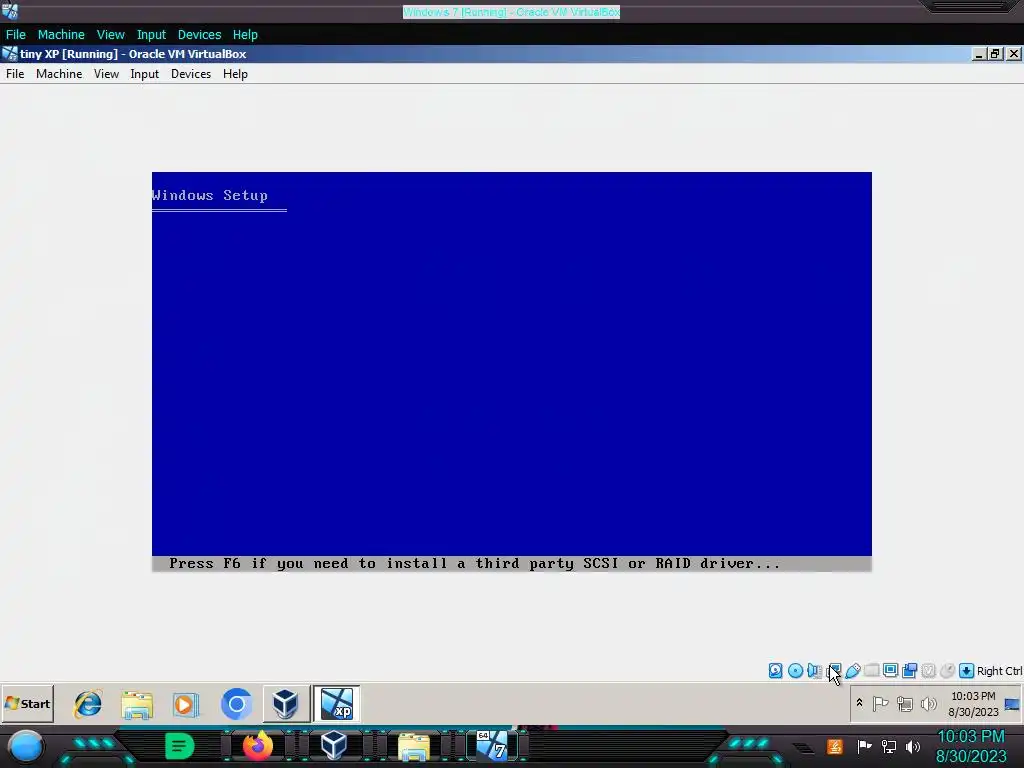1024x768 pixels.
Task: Open View menu of tiny XP window
Action: click(106, 74)
